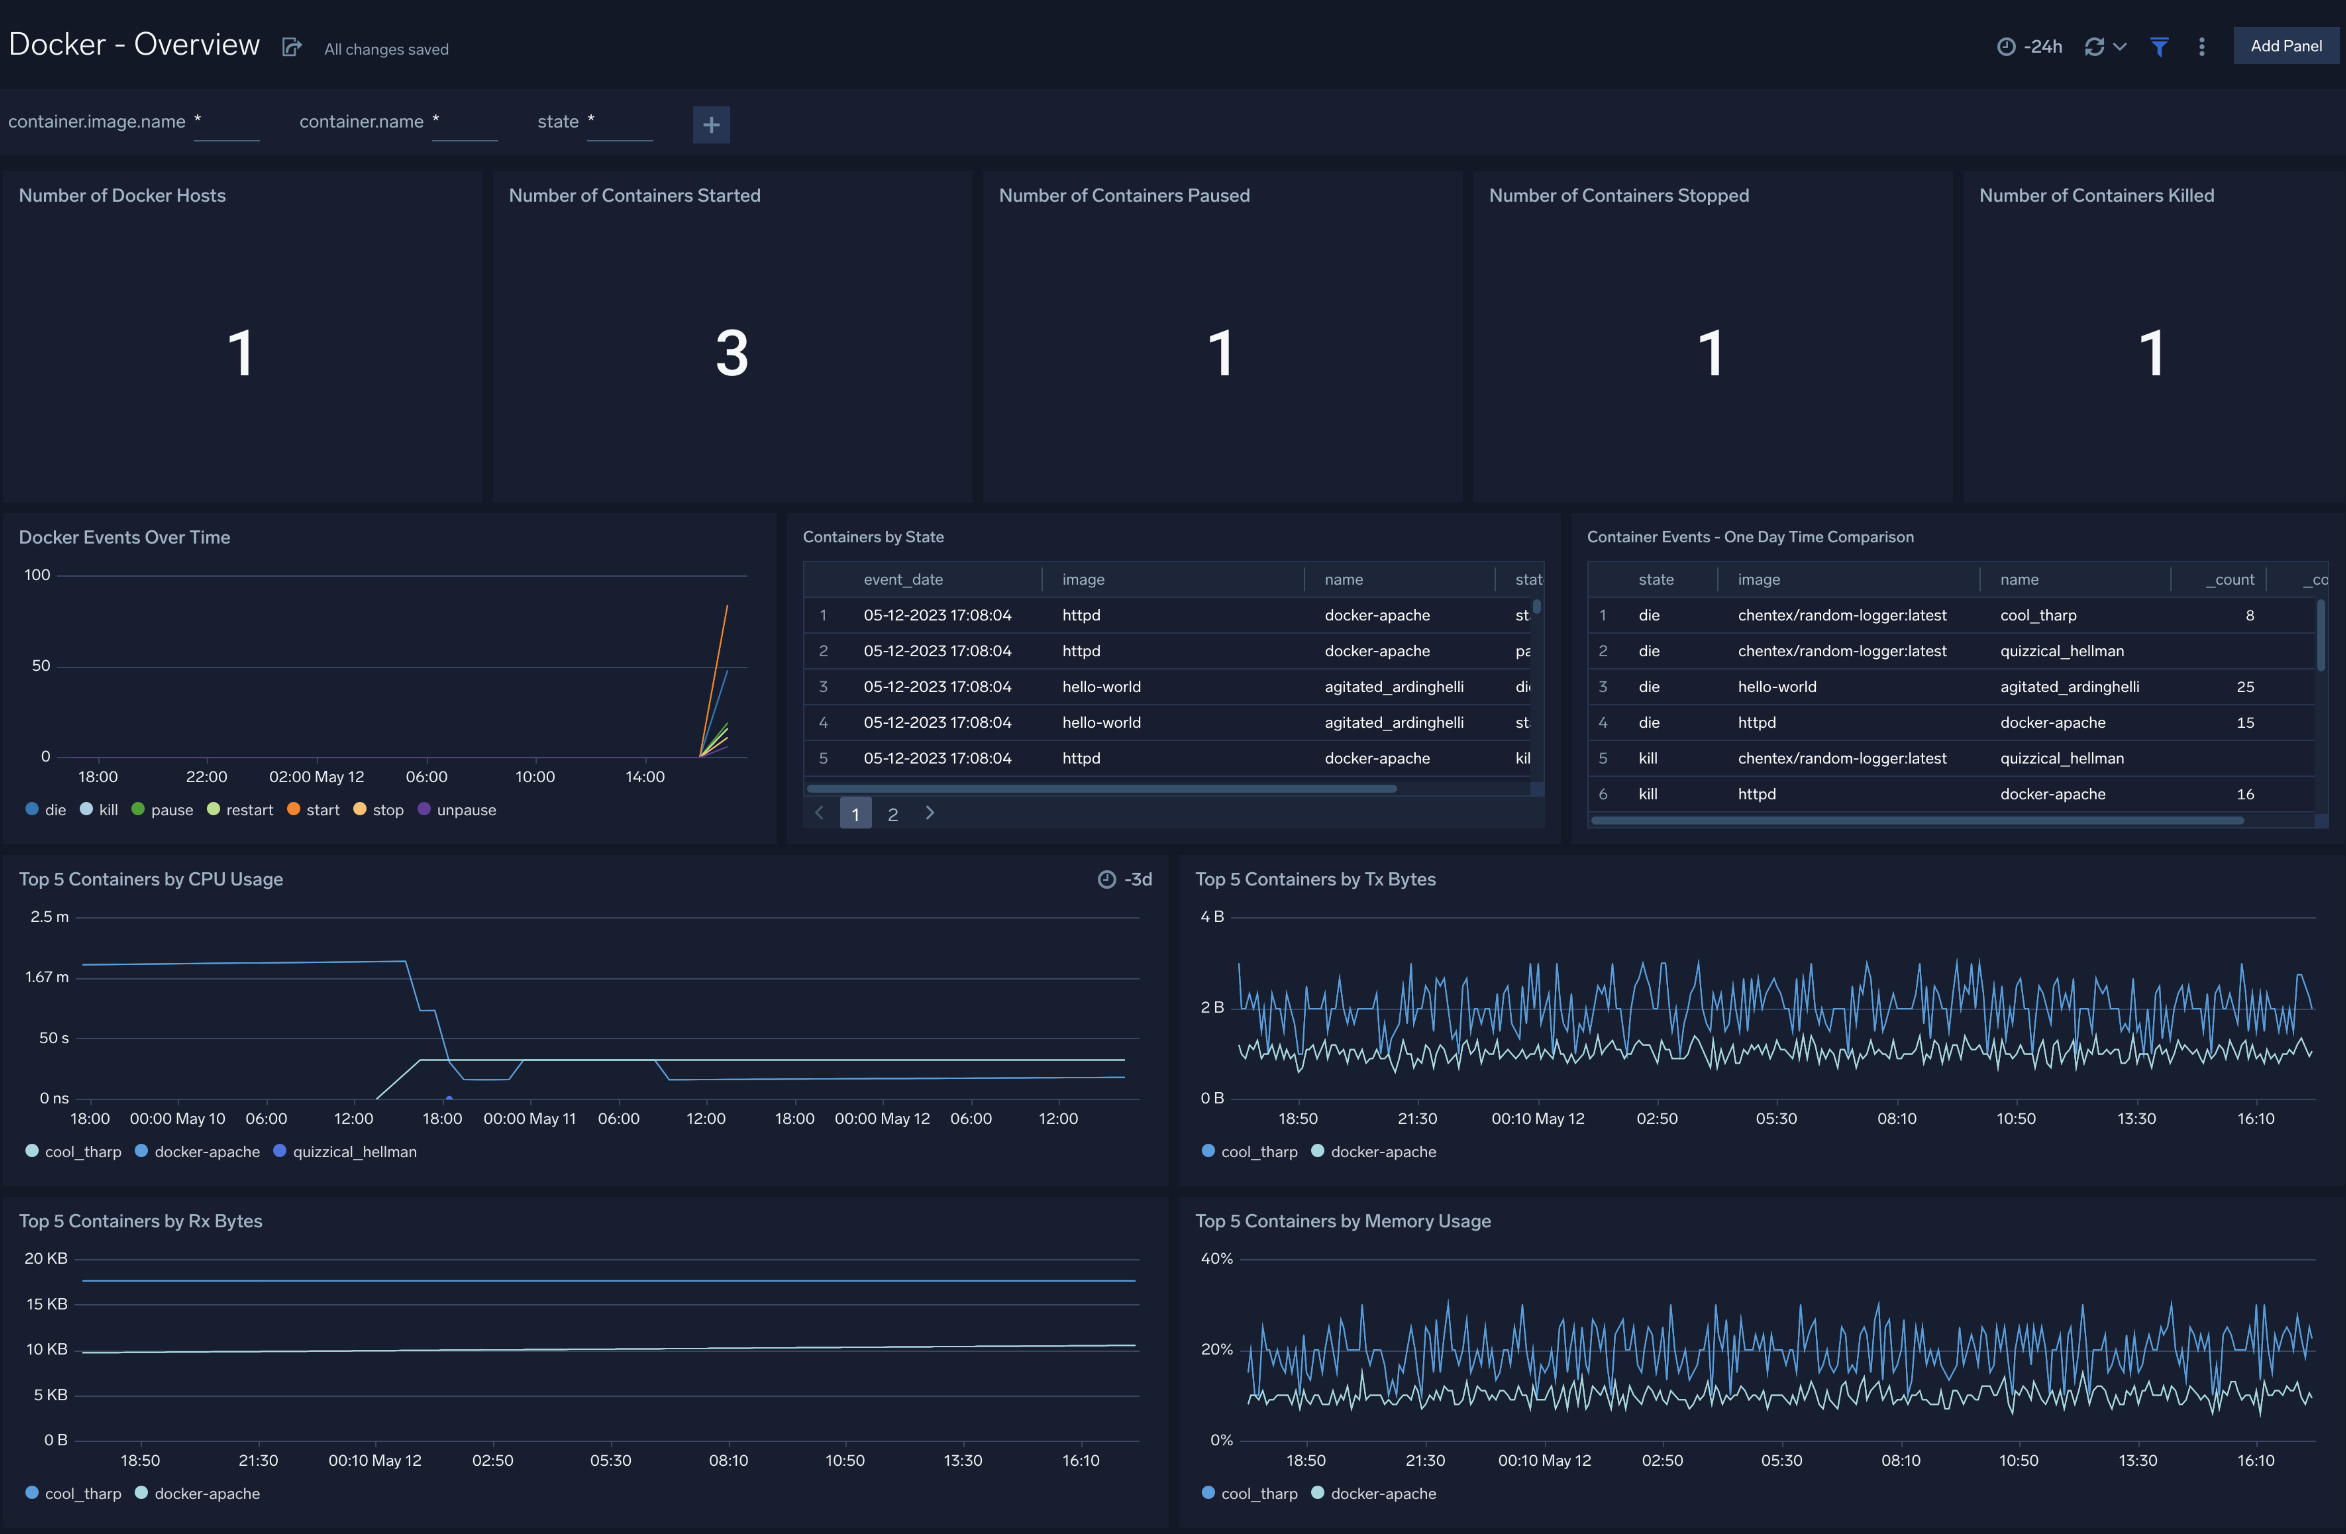This screenshot has width=2346, height=1534.
Task: Click the next page arrow under Containers by State
Action: tap(930, 813)
